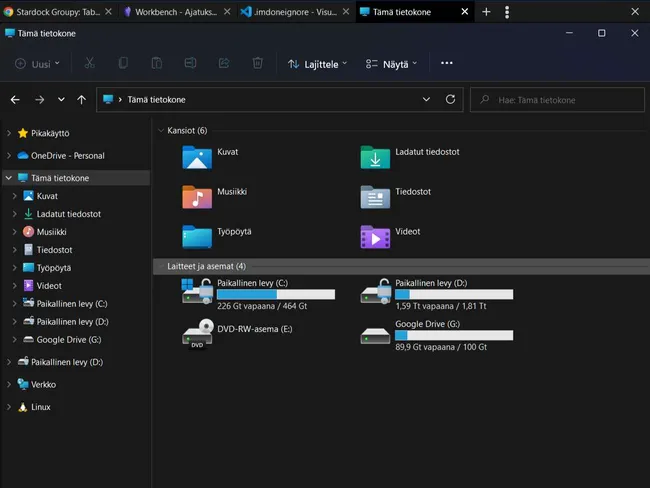Select Videot in the navigation tree

(x=49, y=286)
